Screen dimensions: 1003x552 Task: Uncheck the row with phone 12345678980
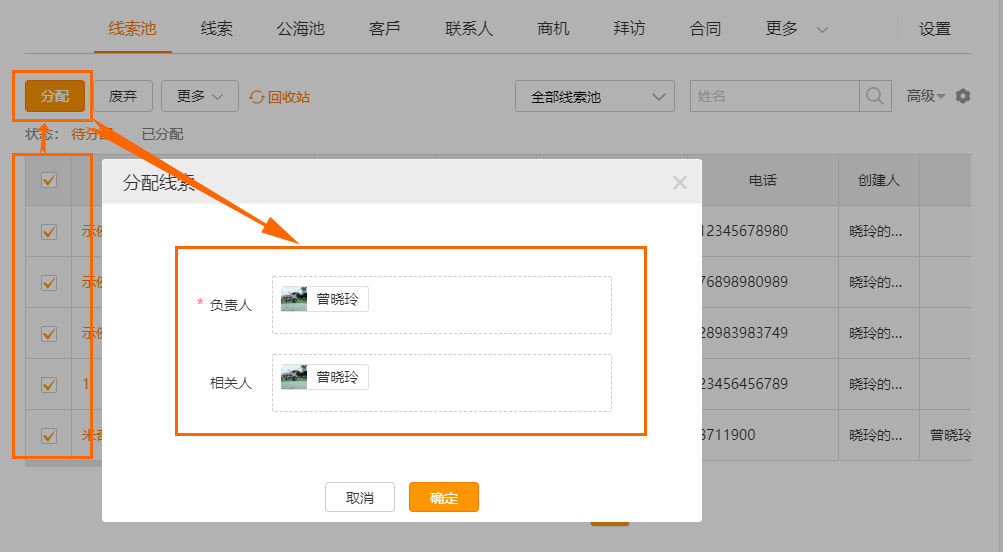pos(49,232)
